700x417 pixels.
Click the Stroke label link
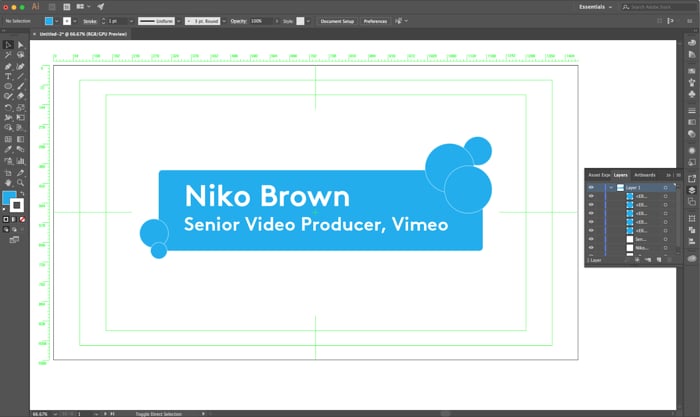pyautogui.click(x=90, y=21)
